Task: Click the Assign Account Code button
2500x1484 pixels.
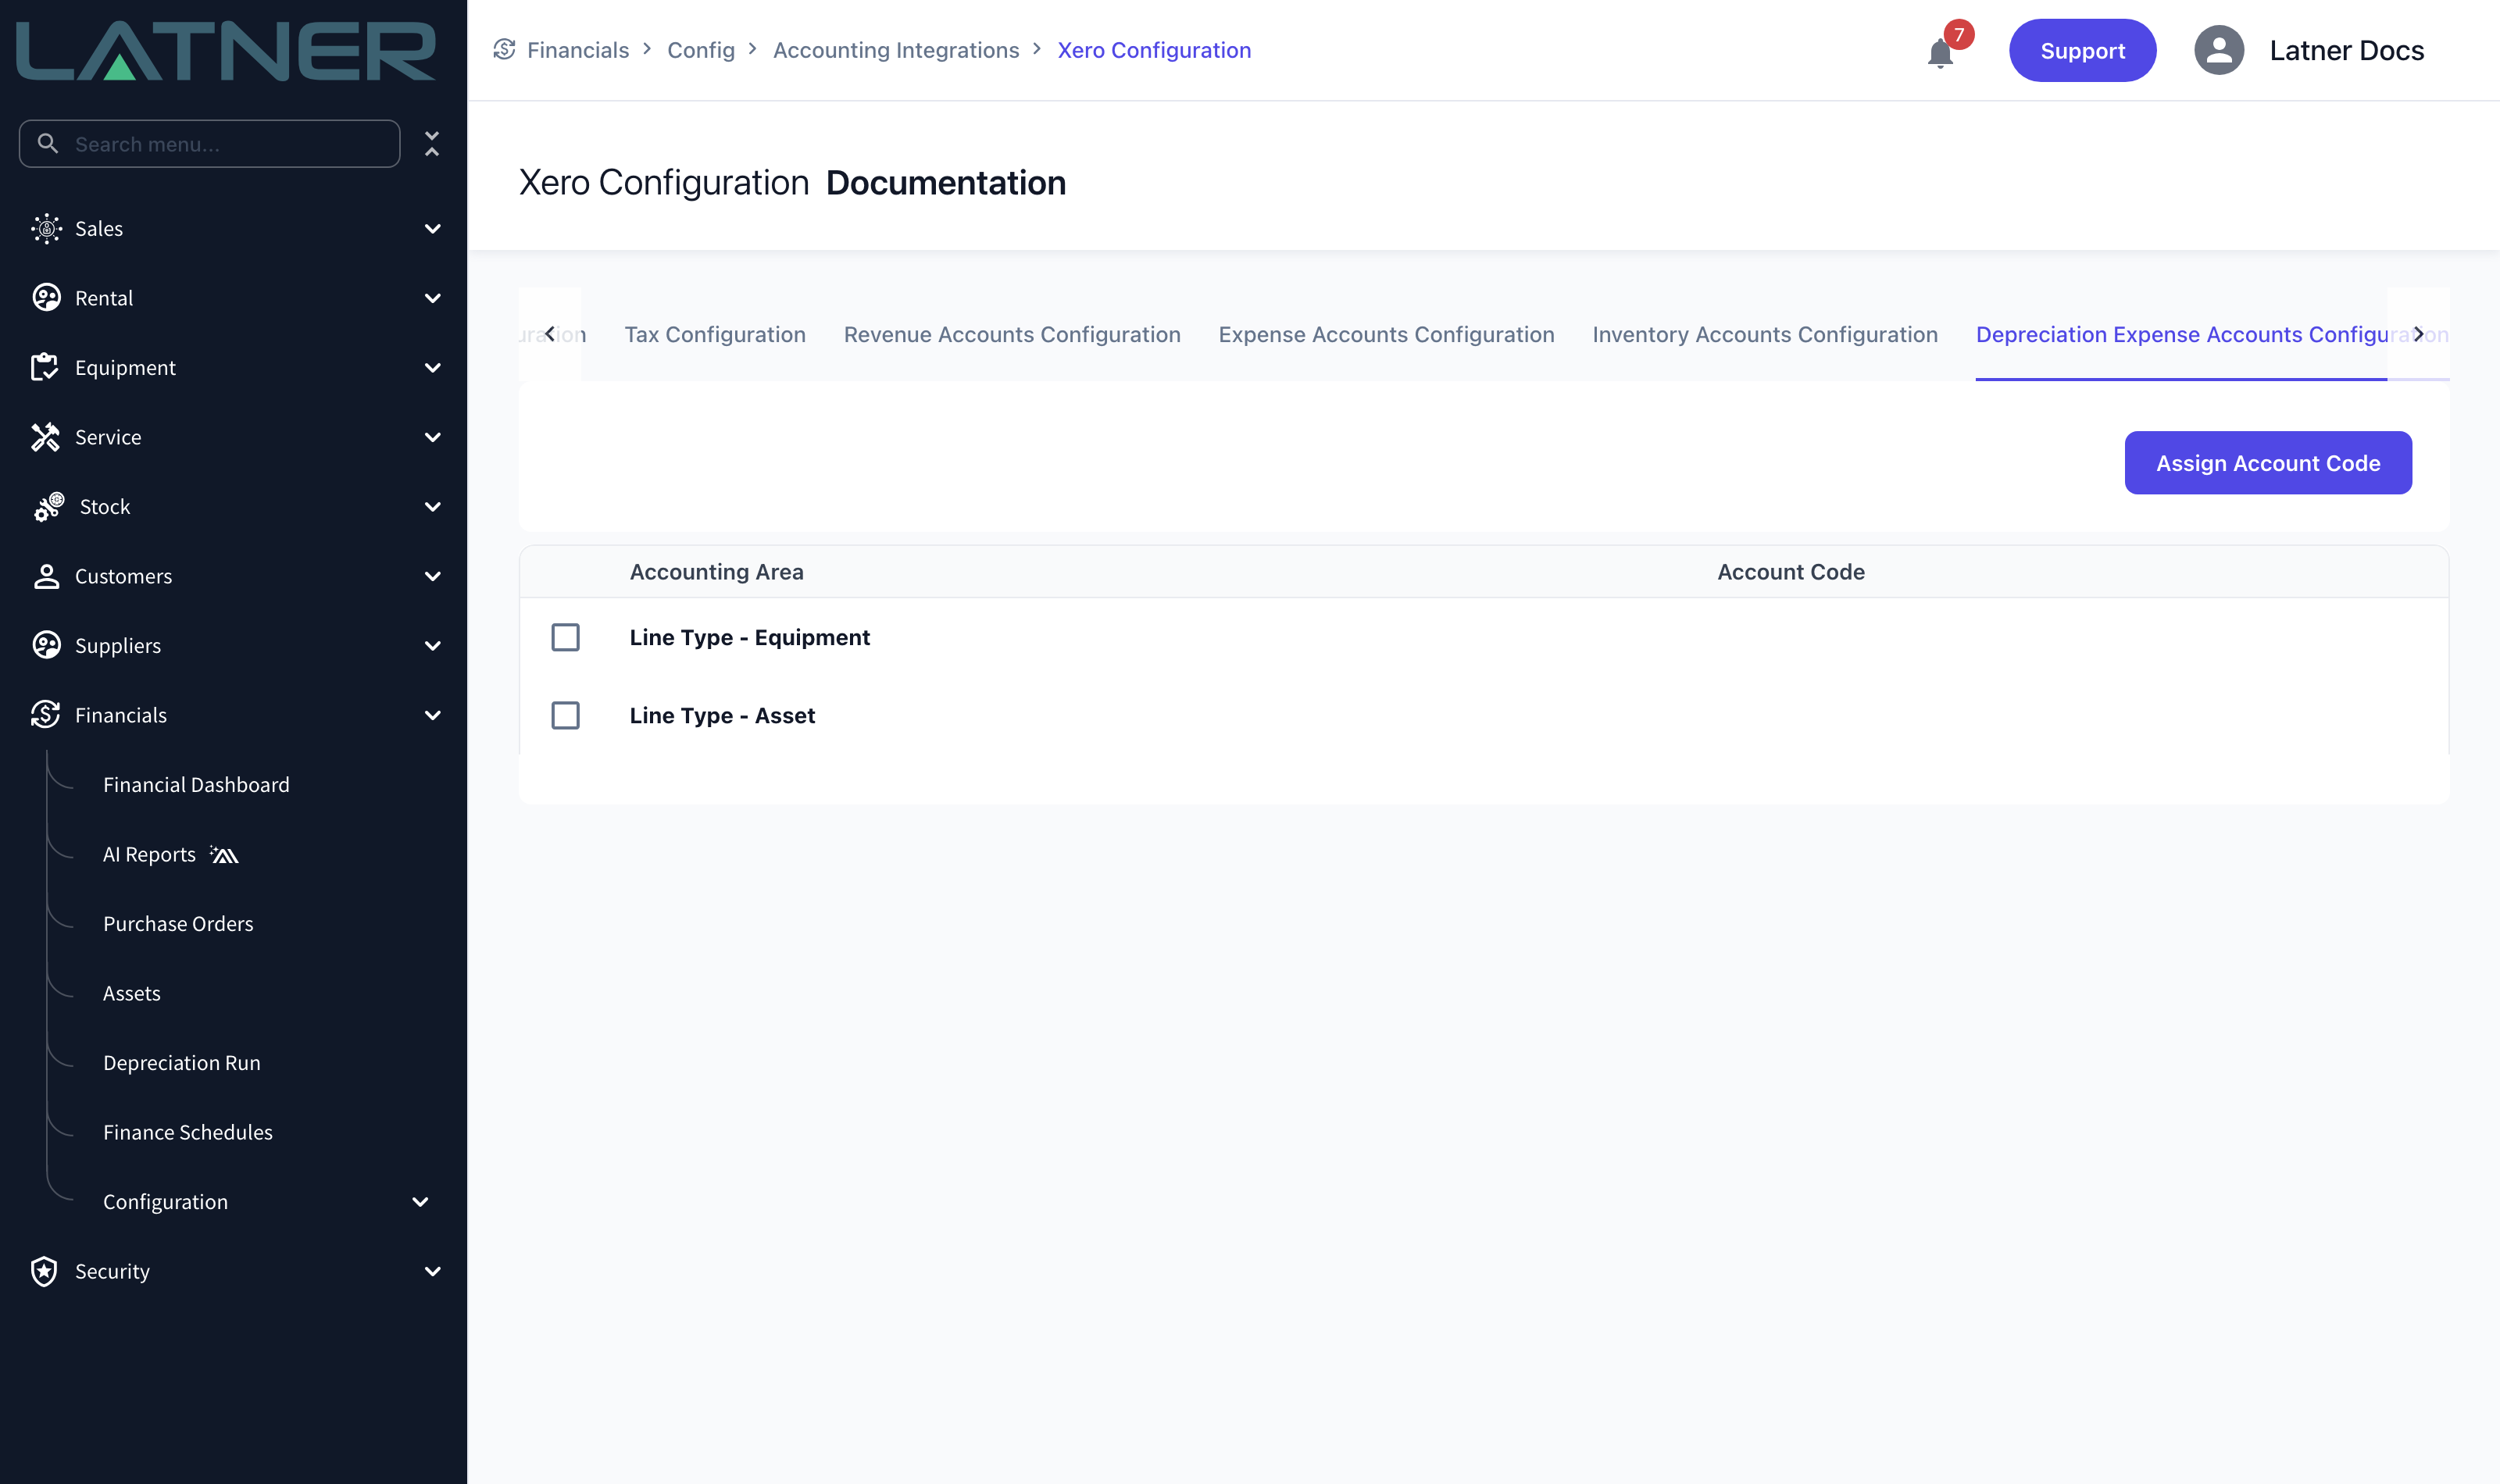Action: pos(2268,463)
